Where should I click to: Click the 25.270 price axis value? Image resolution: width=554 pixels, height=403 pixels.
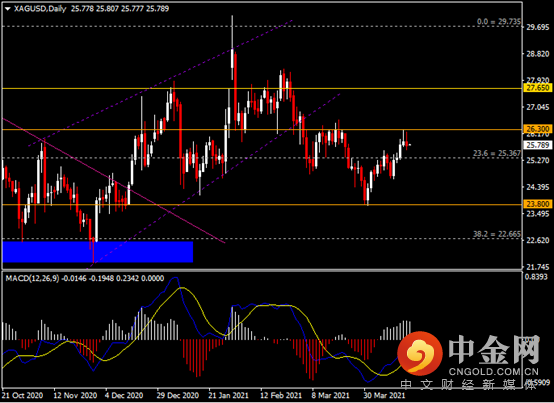(x=538, y=161)
